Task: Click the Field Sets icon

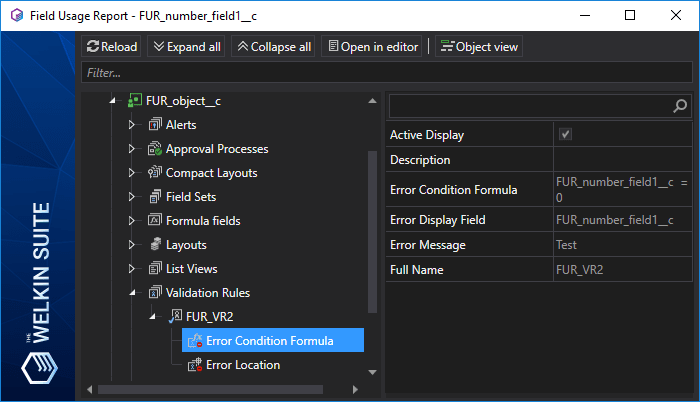Action: pyautogui.click(x=155, y=196)
